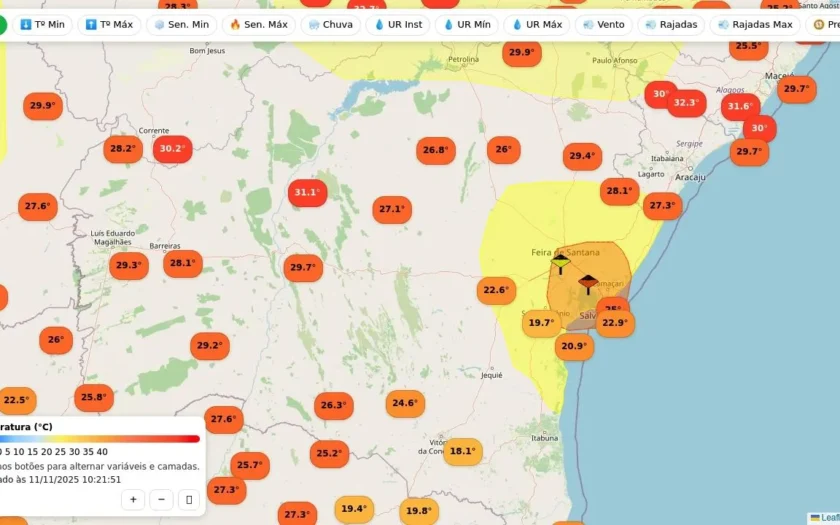The image size is (840, 525).
Task: Select the Tº Máx layer button
Action: (109, 25)
